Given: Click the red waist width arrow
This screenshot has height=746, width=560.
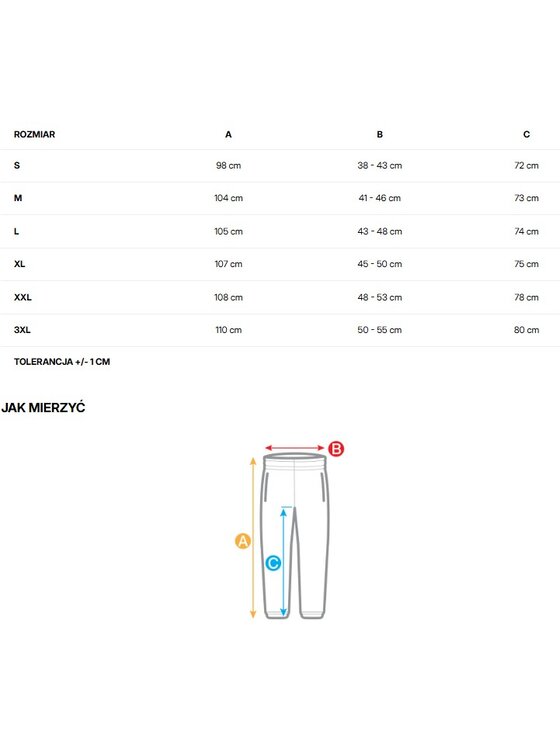Looking at the screenshot, I should 295,448.
